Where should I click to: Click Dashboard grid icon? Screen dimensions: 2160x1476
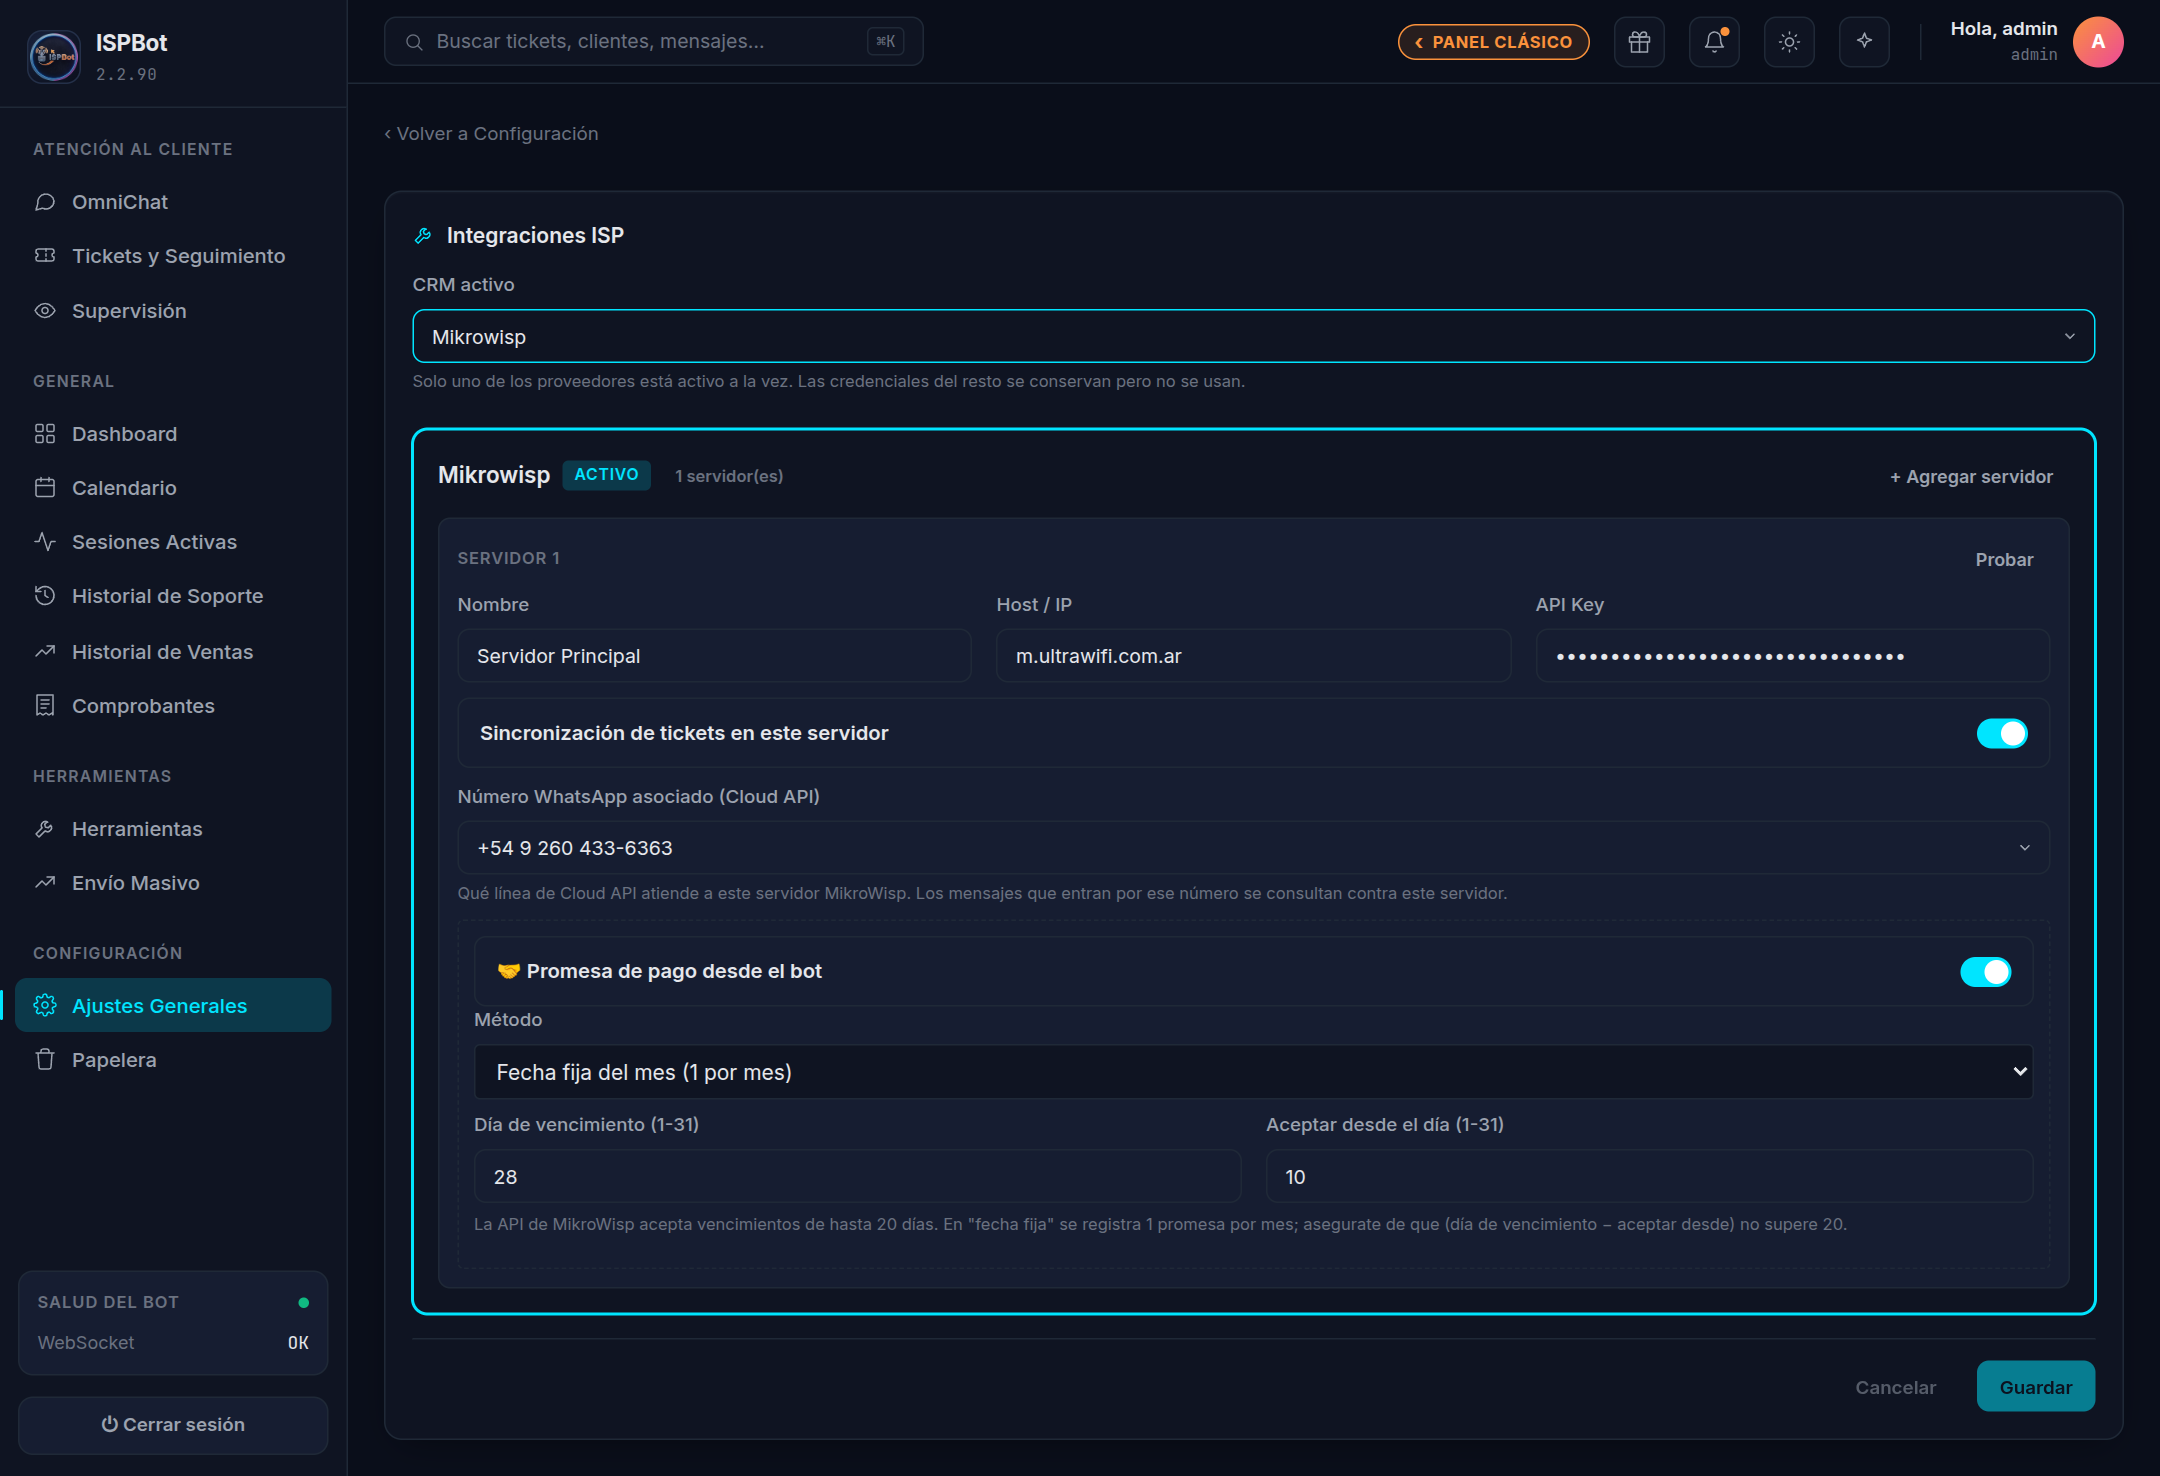[x=45, y=434]
